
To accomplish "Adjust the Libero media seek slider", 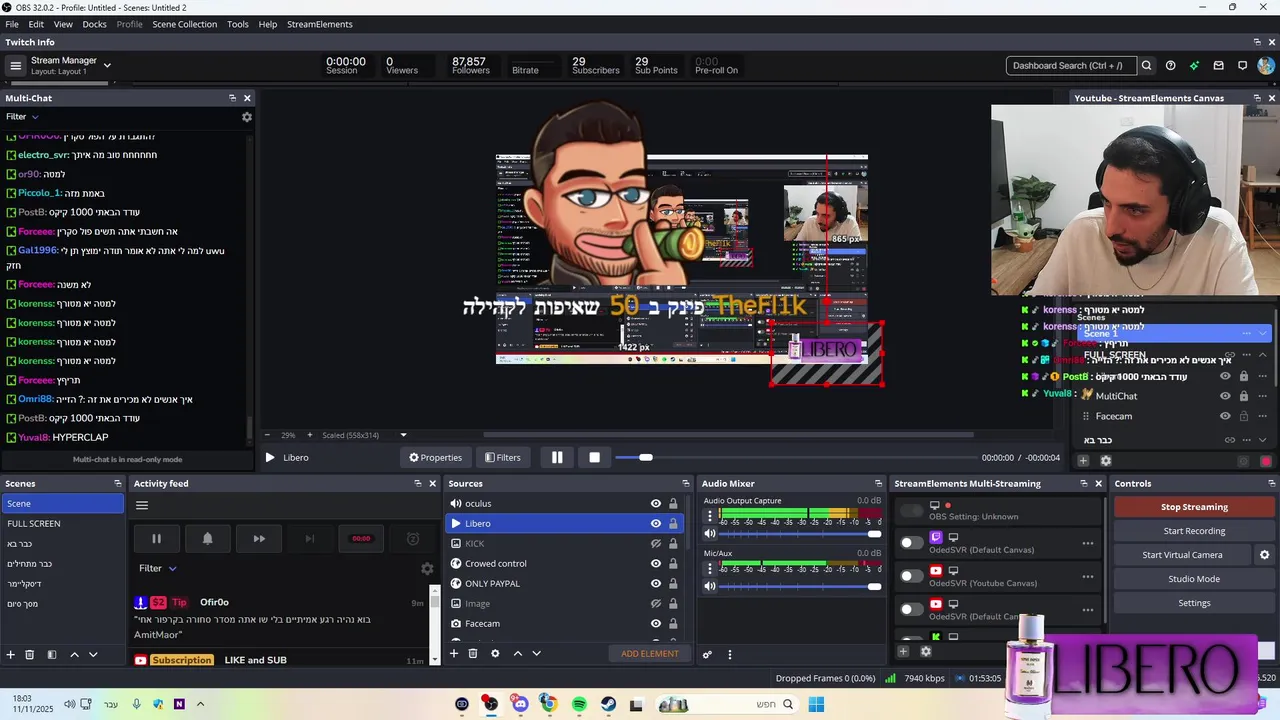I will click(x=795, y=457).
